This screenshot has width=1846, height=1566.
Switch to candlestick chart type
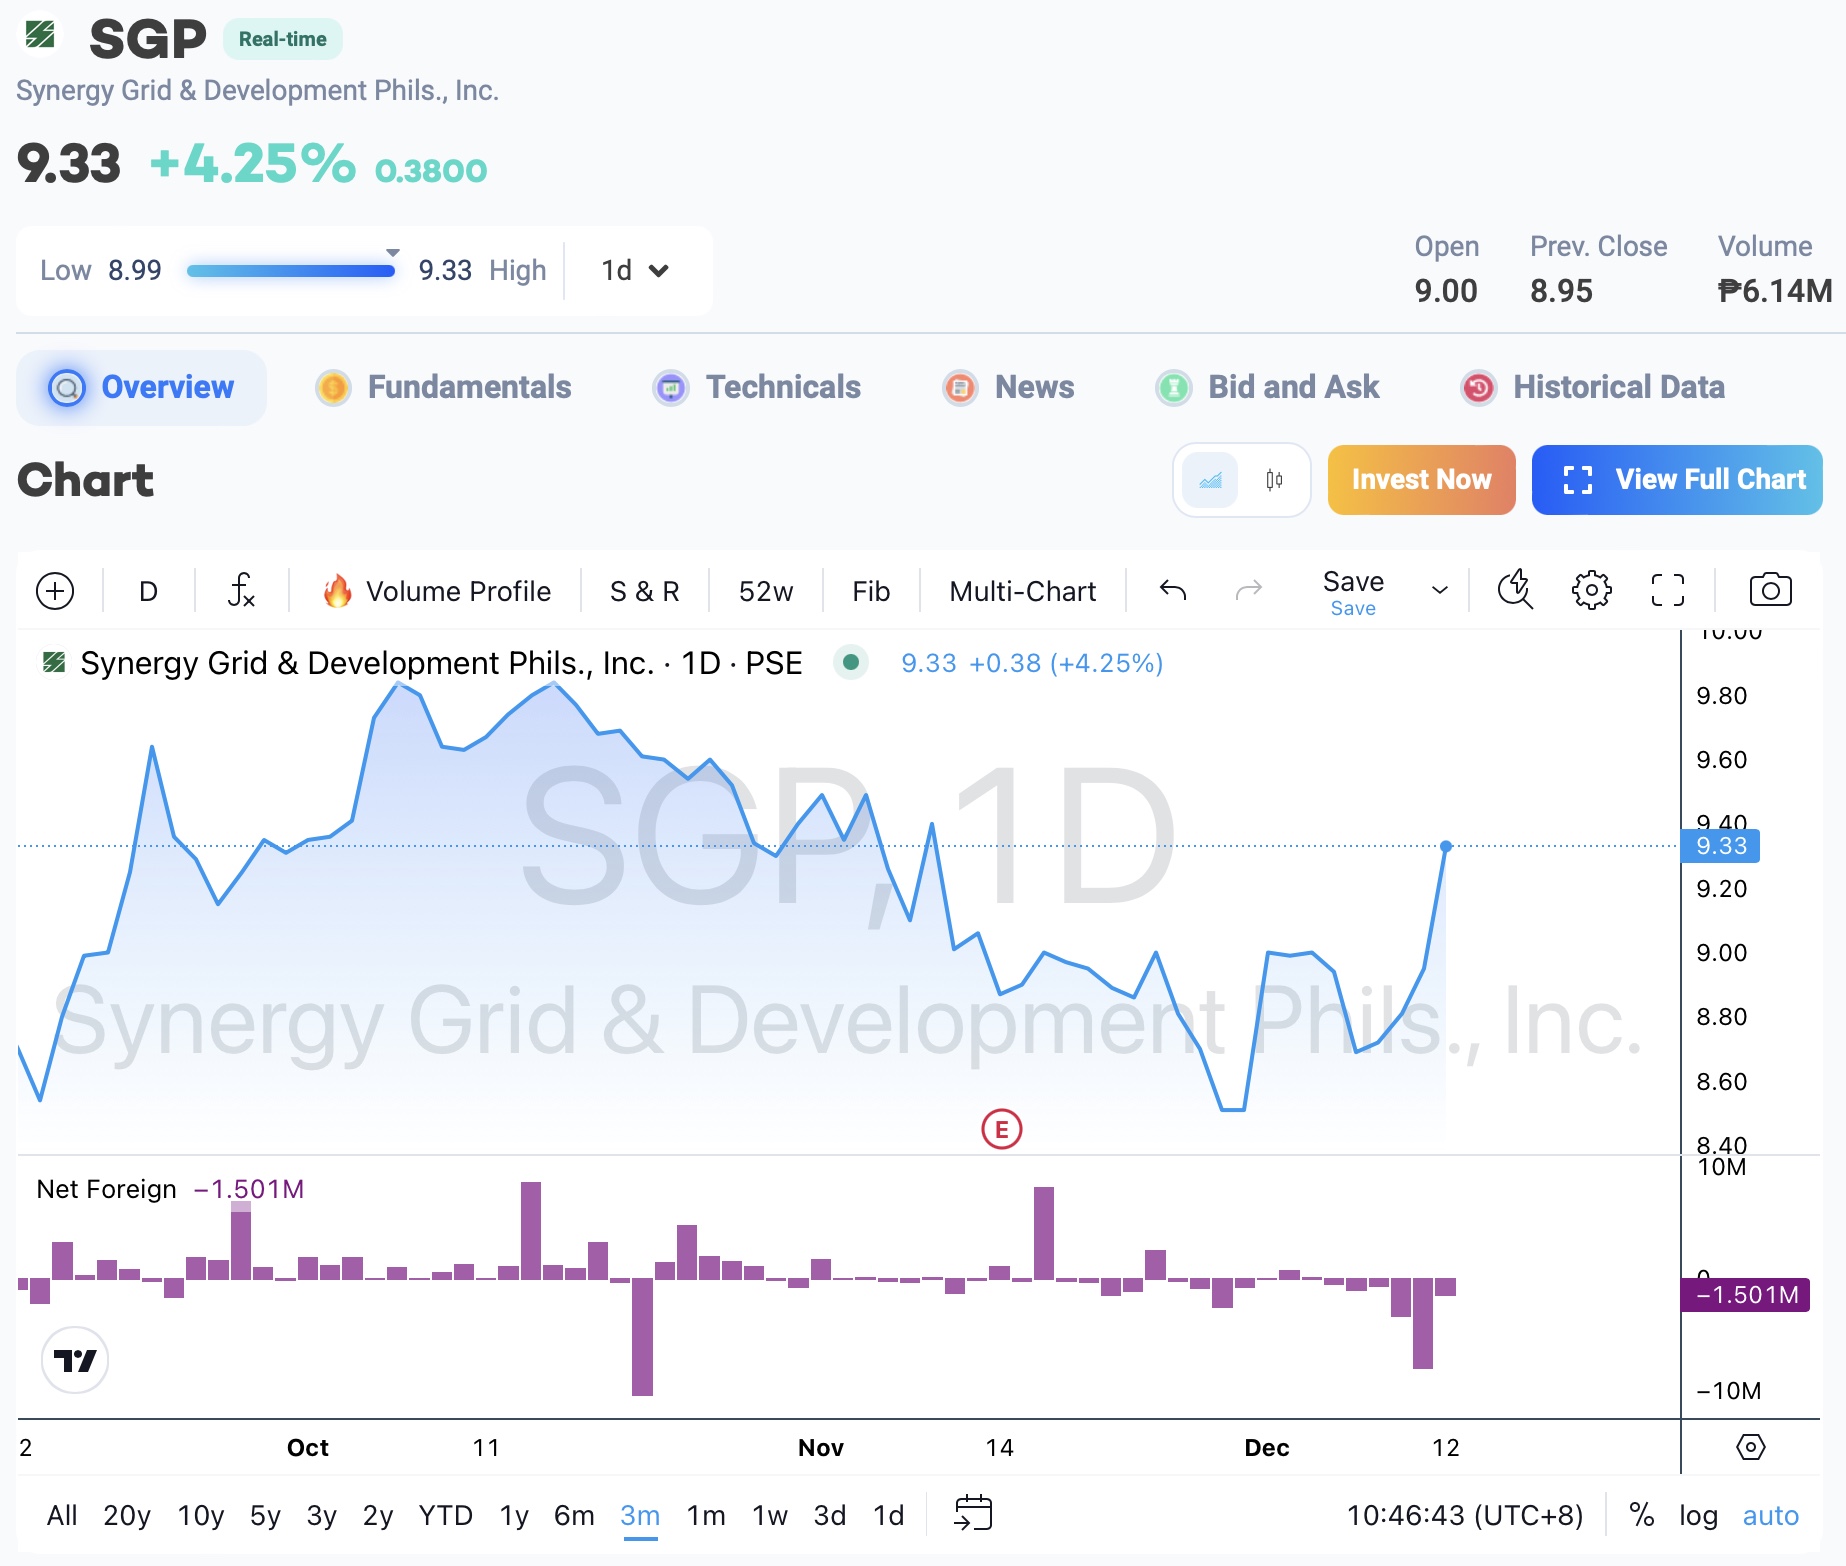coord(1273,480)
